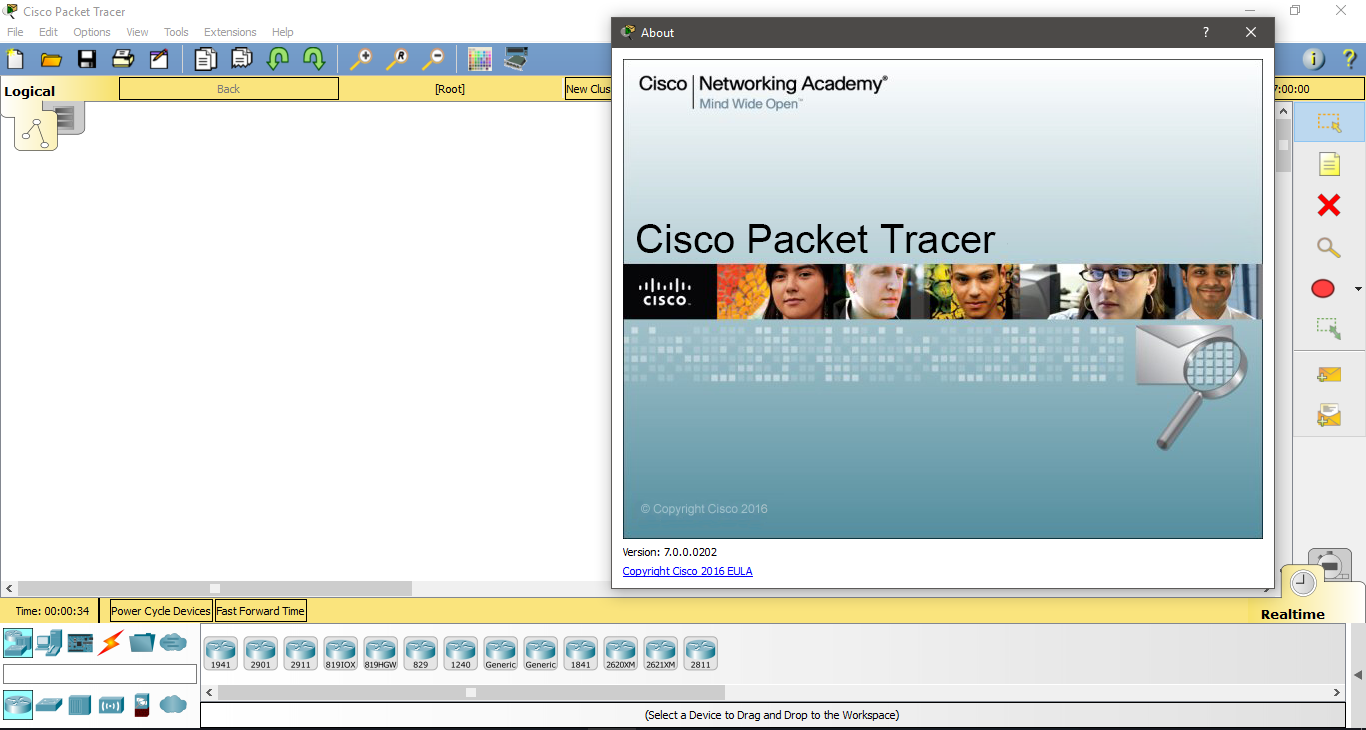The width and height of the screenshot is (1366, 730).
Task: Choose the Resize Shape tool
Action: pyautogui.click(x=1329, y=327)
